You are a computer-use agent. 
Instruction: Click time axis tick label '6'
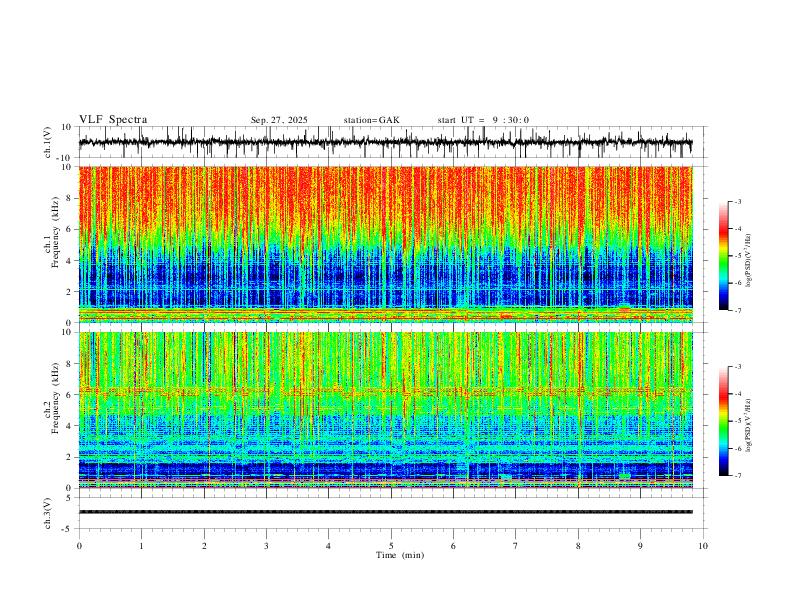453,546
